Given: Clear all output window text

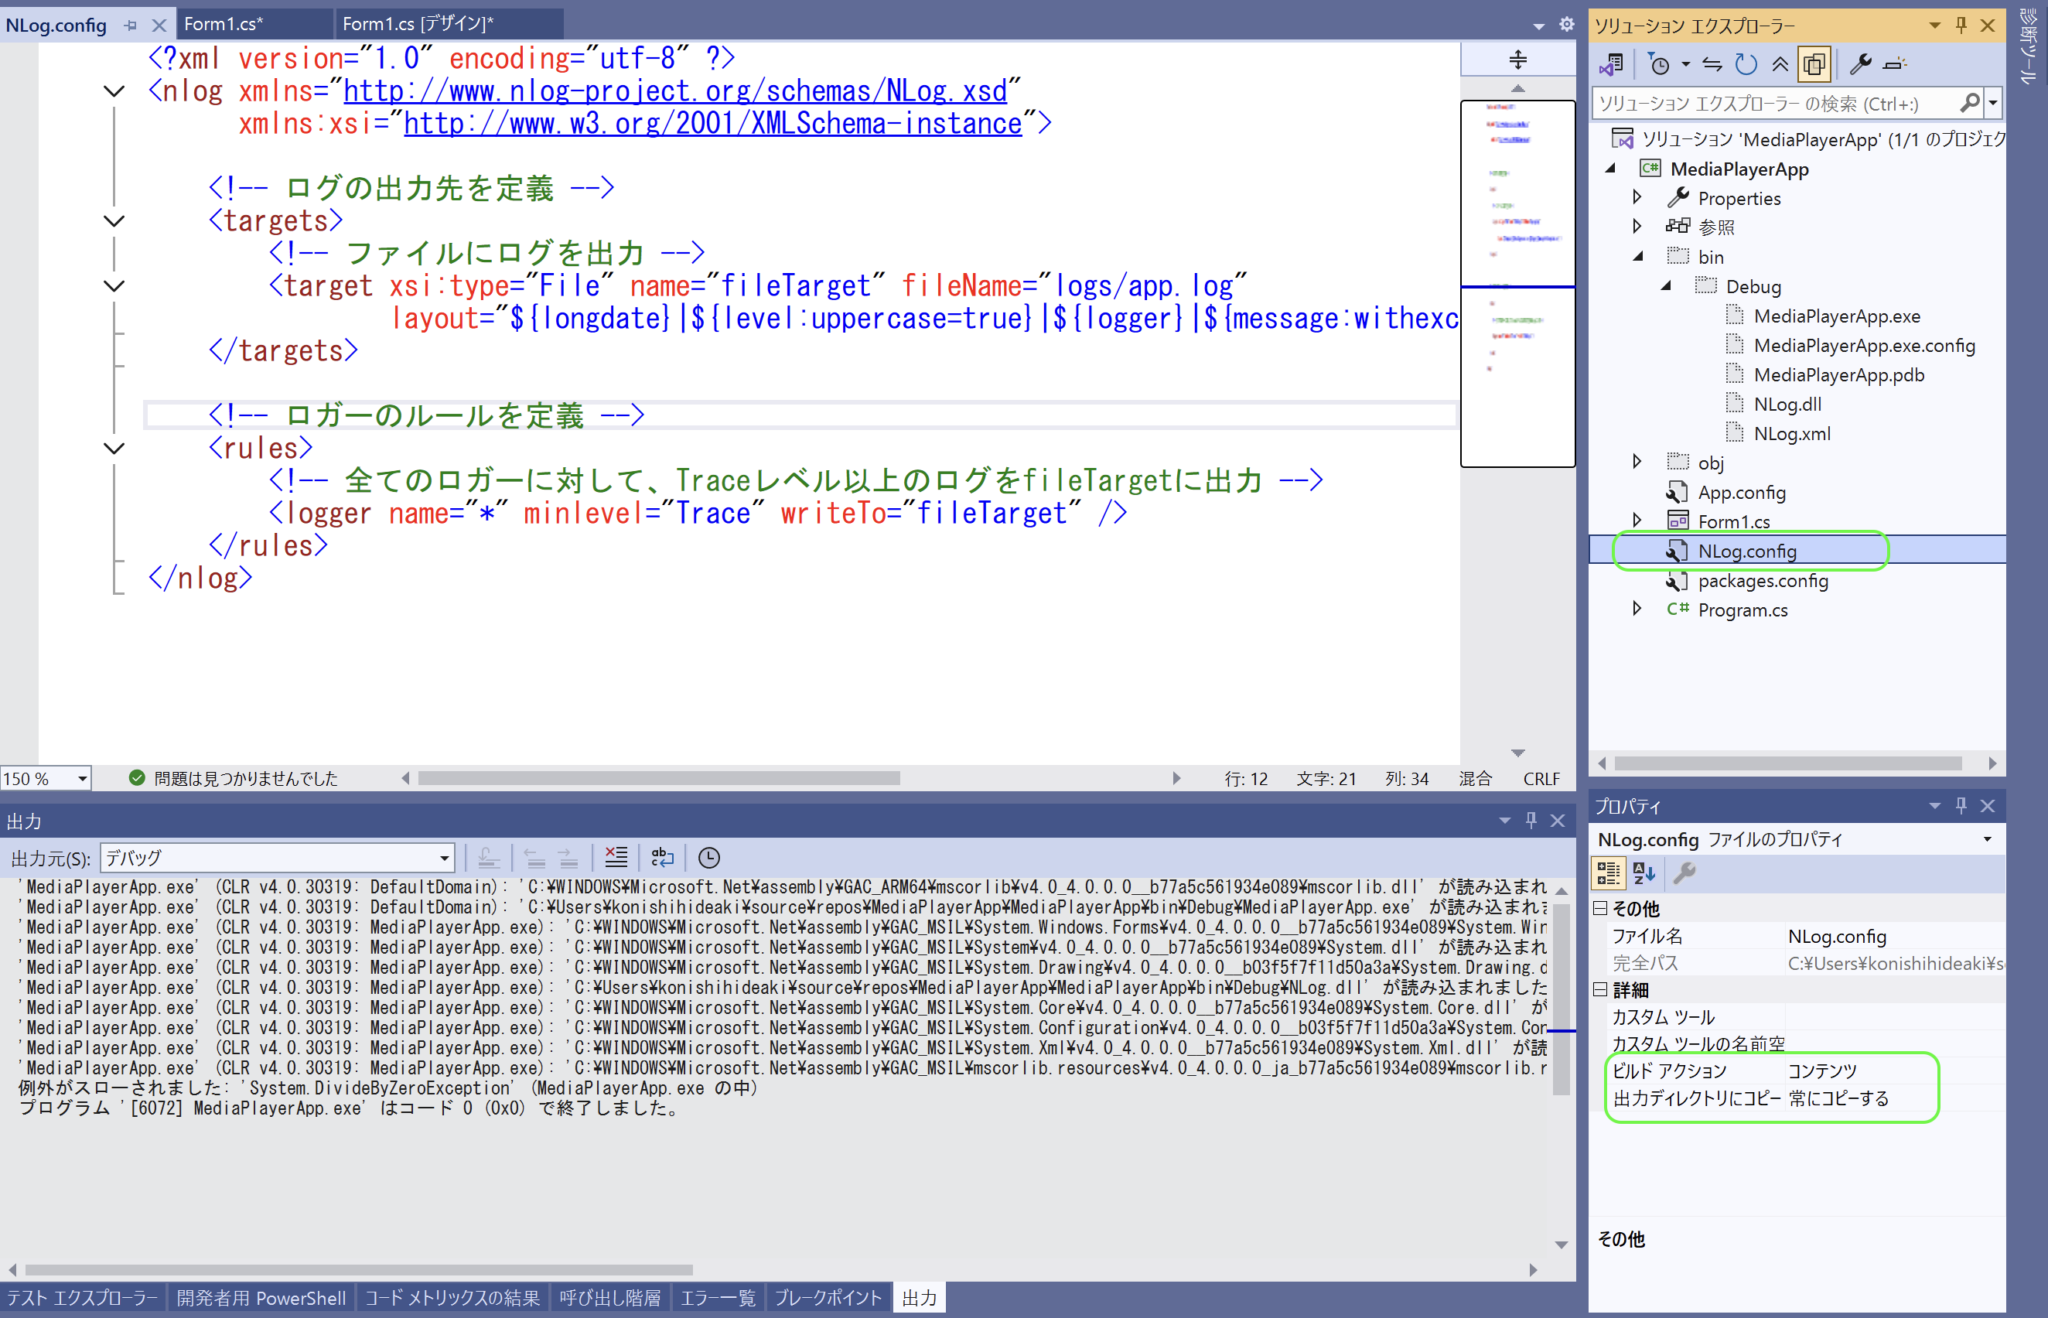Looking at the screenshot, I should (616, 856).
